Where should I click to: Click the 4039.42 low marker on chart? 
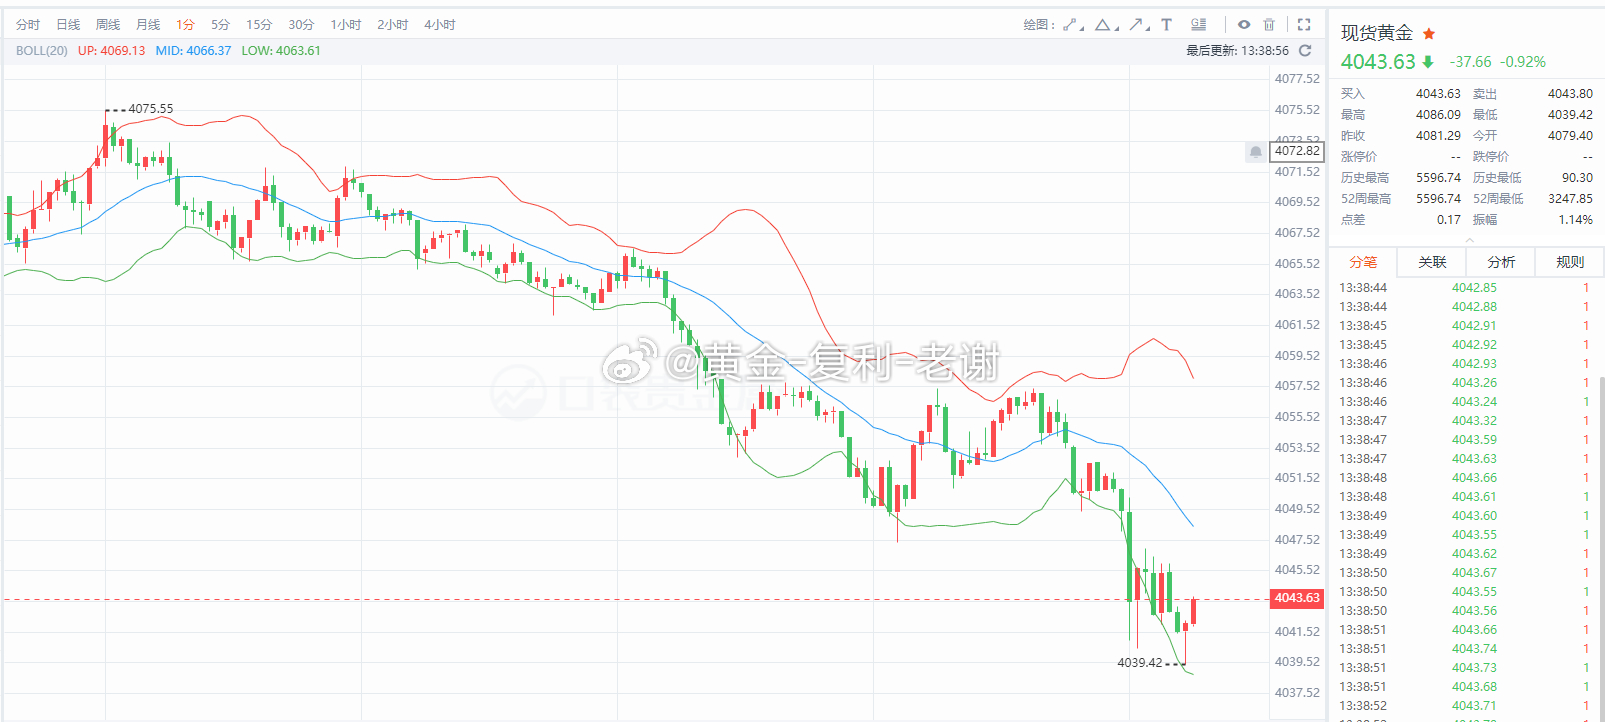pos(1140,663)
